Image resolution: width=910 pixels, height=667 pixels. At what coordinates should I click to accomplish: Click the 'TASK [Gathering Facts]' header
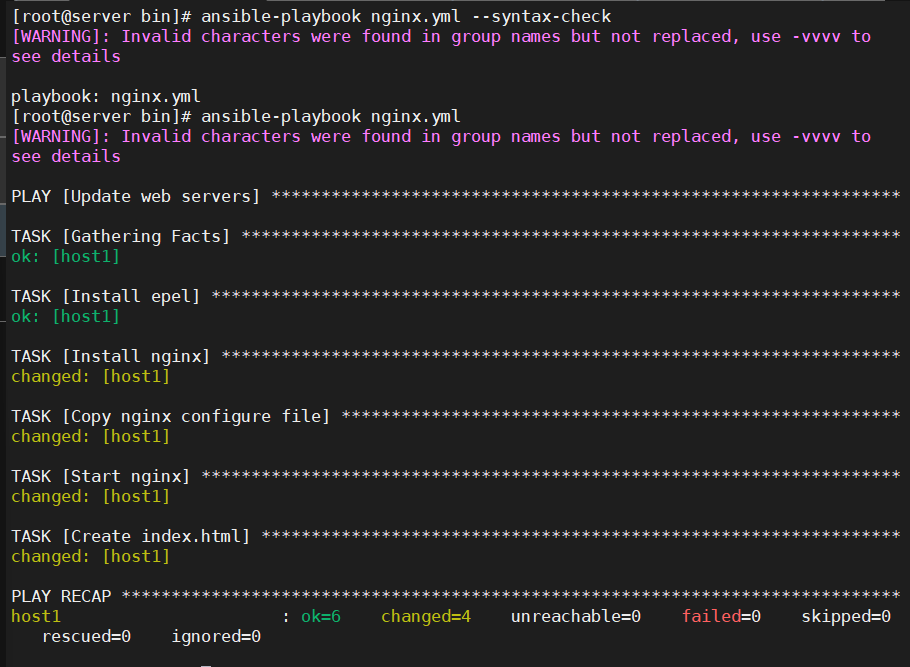click(121, 236)
